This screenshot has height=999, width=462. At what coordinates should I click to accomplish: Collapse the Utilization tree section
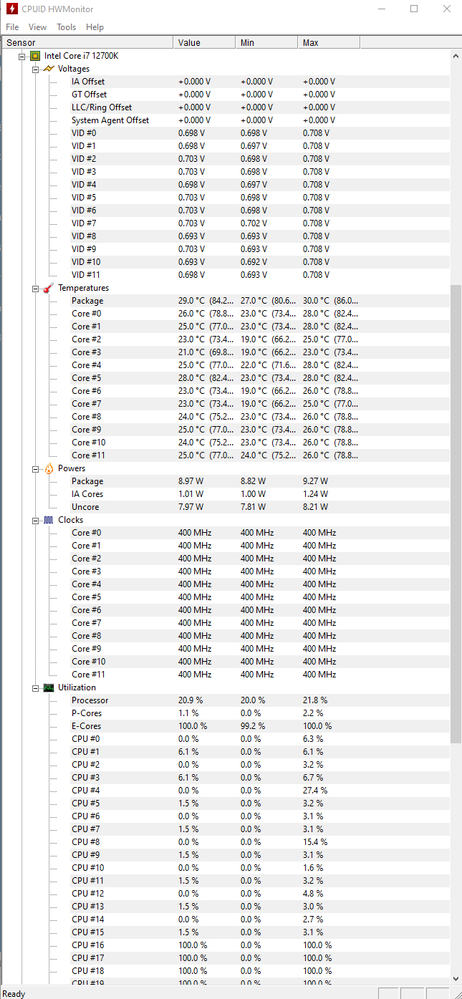tap(35, 687)
